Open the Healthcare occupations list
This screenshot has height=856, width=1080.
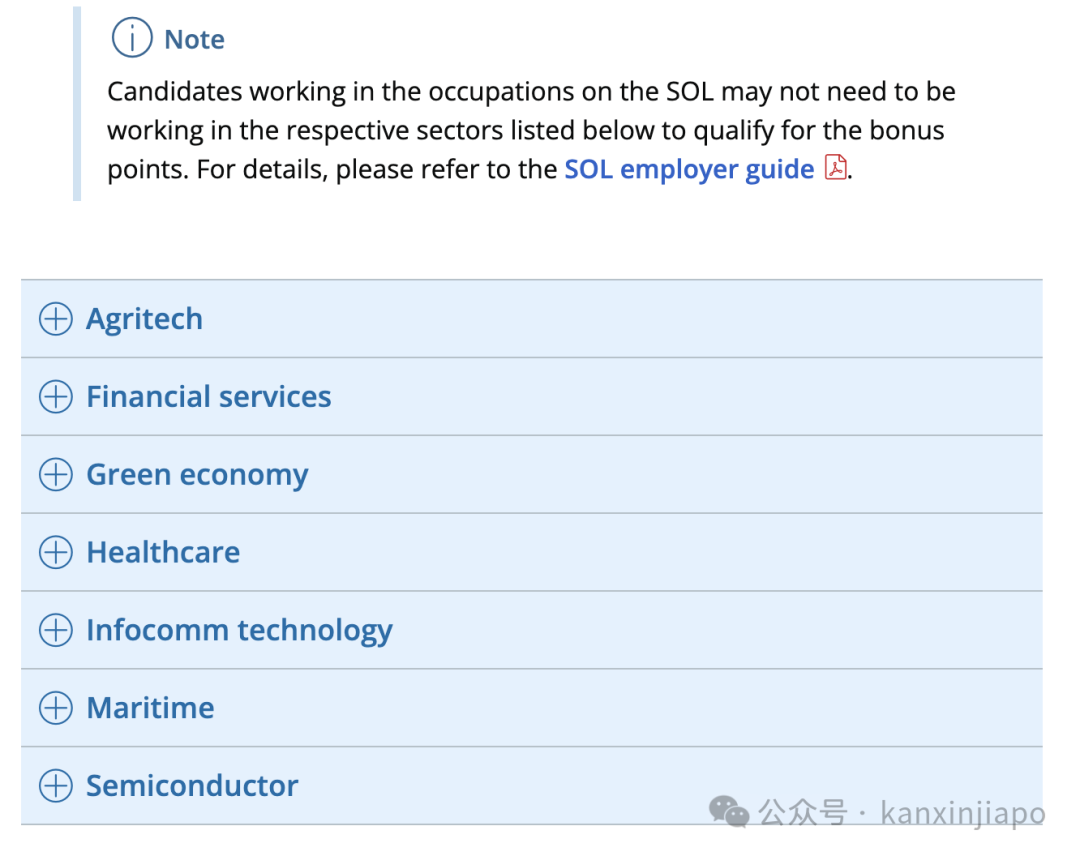(x=532, y=552)
